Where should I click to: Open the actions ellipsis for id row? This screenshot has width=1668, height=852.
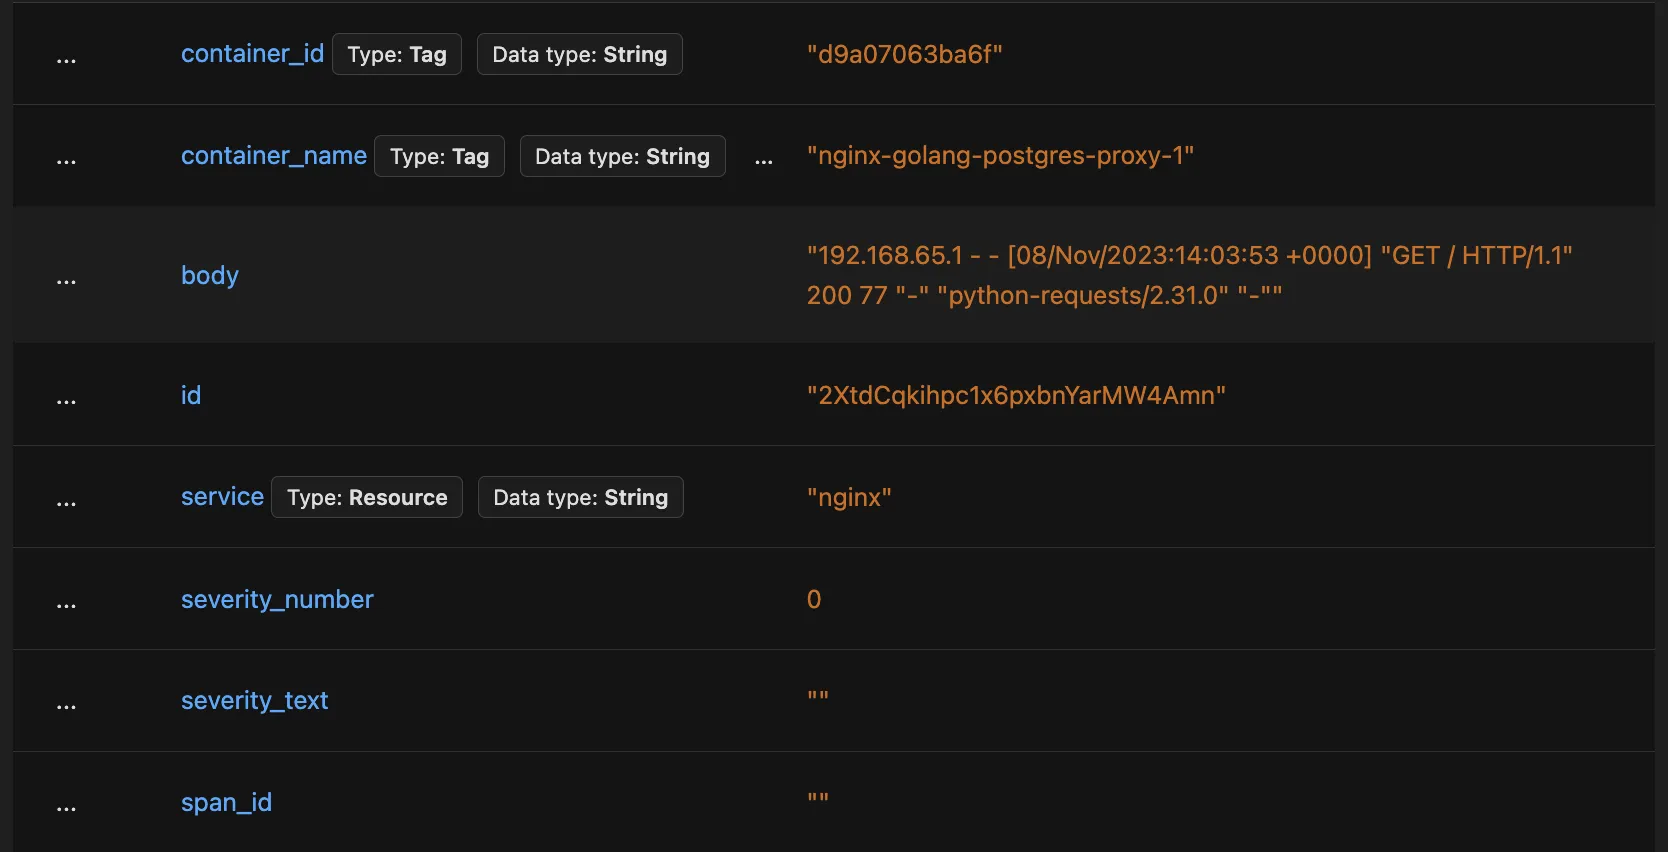coord(66,402)
